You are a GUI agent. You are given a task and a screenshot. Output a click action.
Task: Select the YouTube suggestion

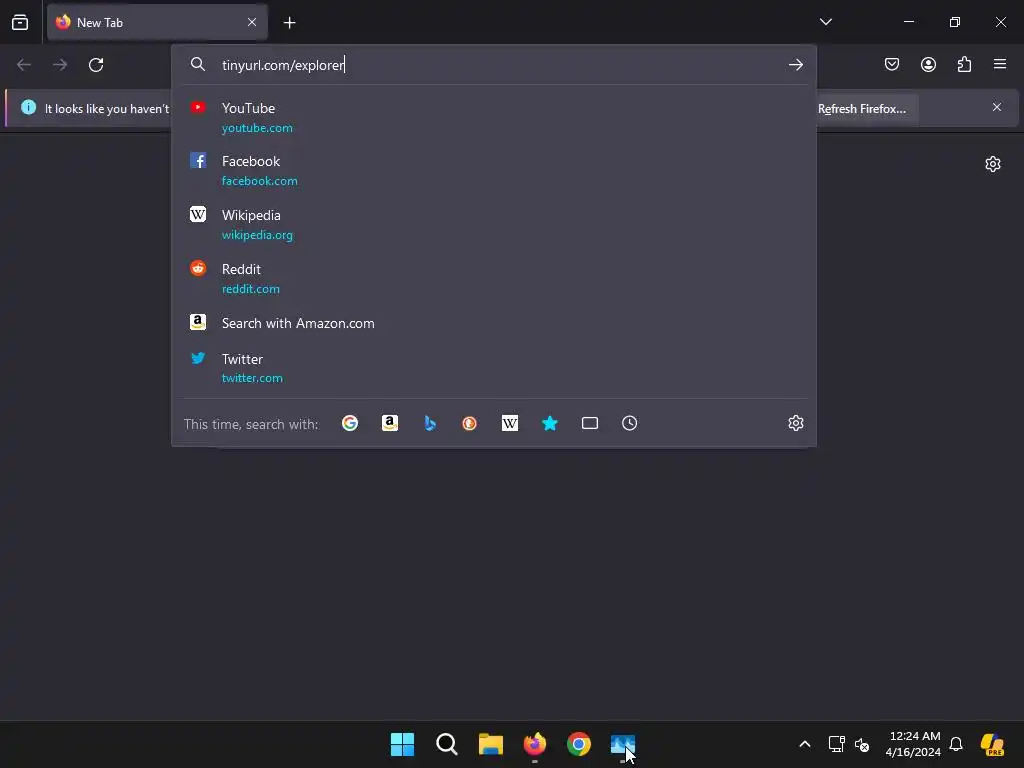[494, 117]
